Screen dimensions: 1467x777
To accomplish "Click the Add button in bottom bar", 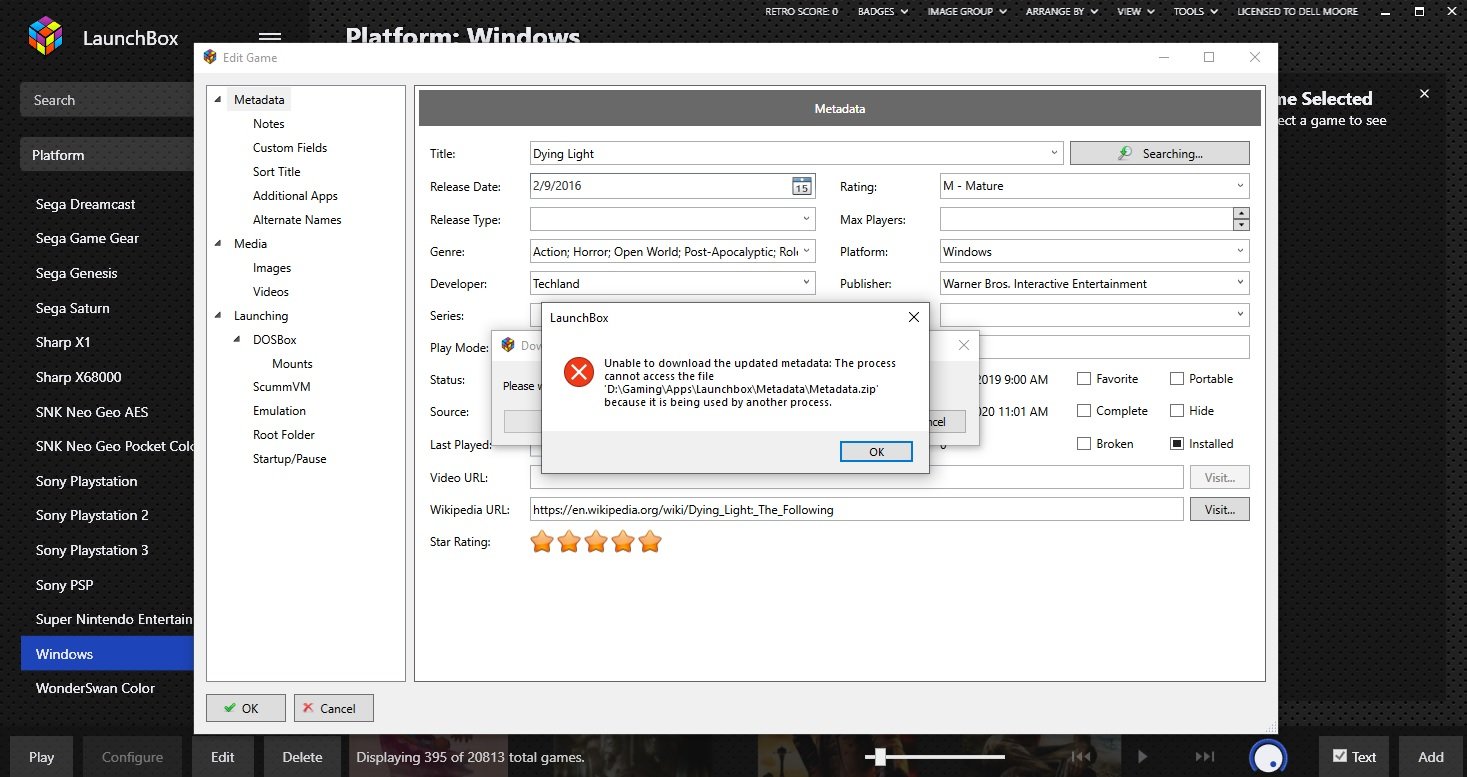I will [1430, 757].
